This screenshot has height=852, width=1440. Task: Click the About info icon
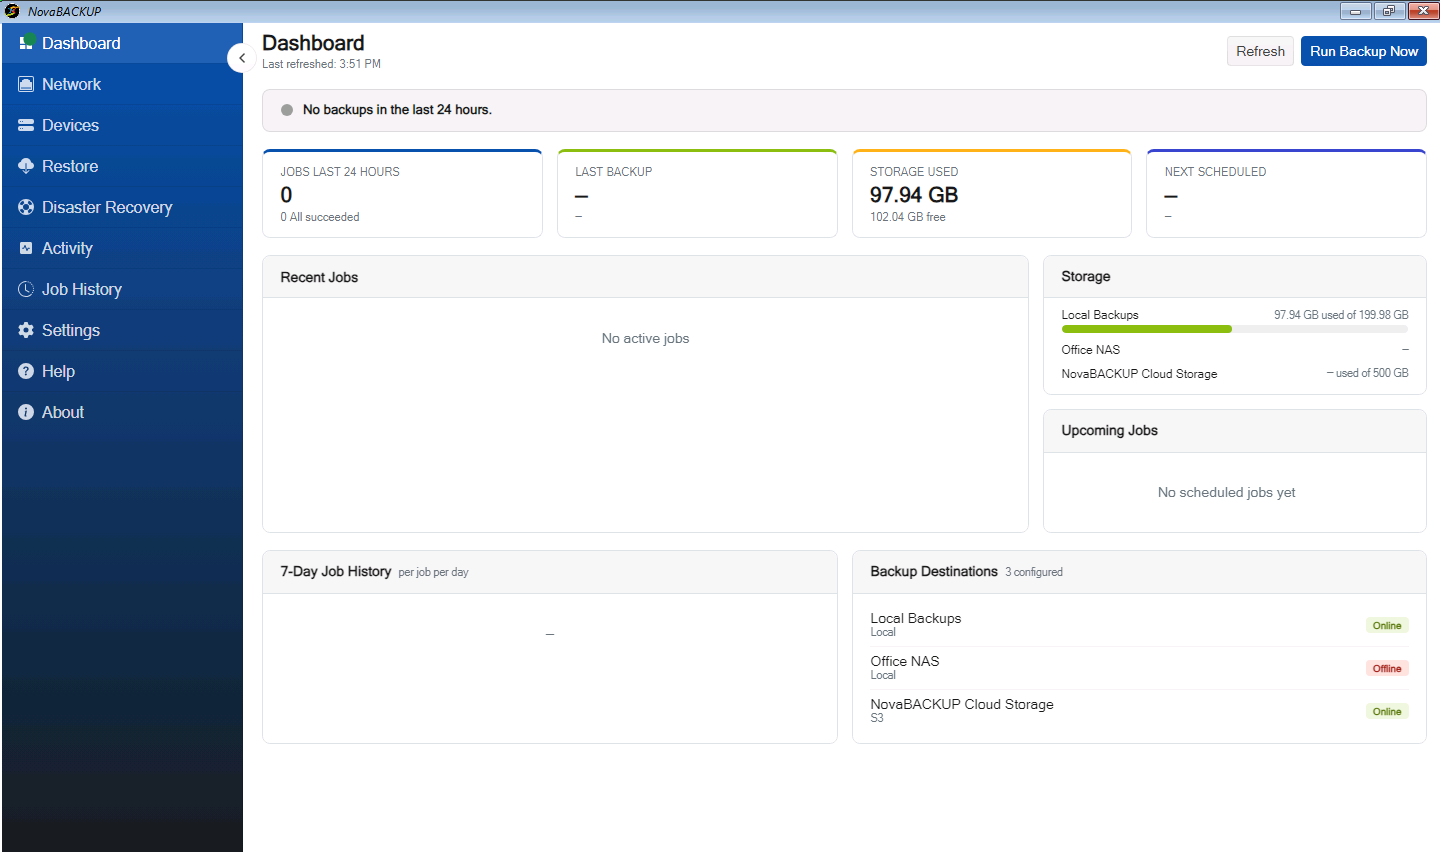pyautogui.click(x=26, y=412)
